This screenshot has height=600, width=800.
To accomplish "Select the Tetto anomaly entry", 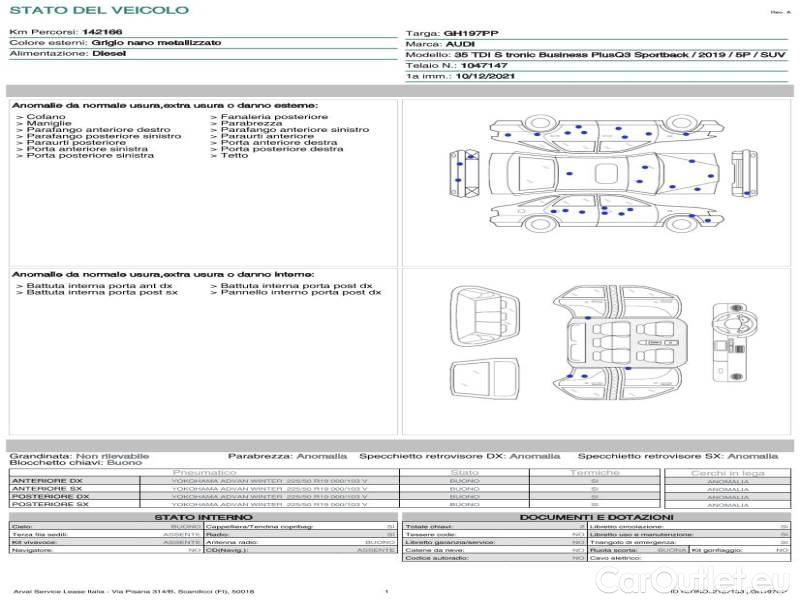I will [234, 156].
